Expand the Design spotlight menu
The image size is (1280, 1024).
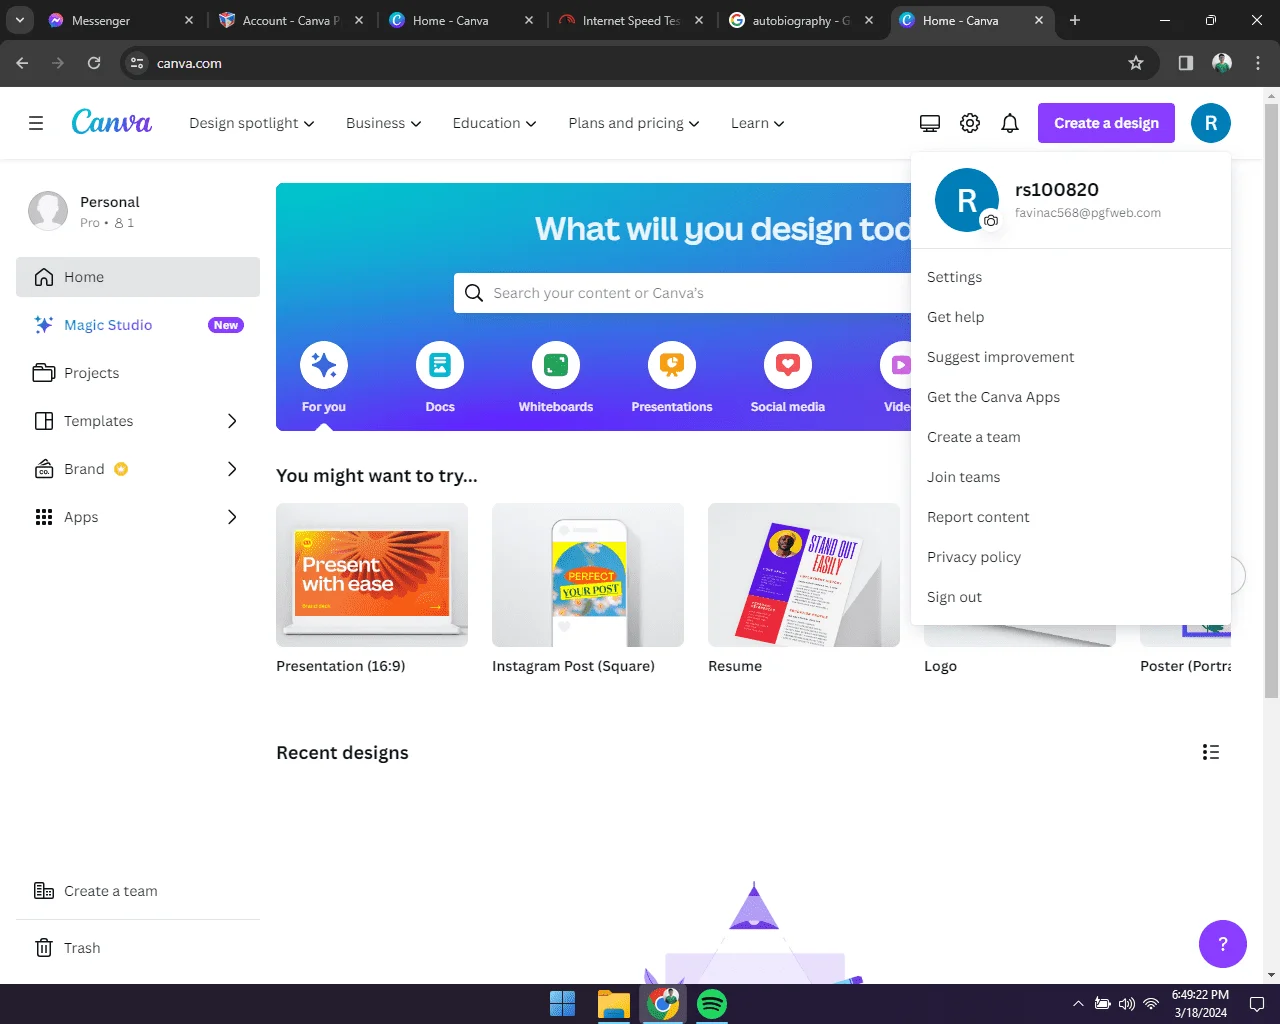tap(252, 123)
